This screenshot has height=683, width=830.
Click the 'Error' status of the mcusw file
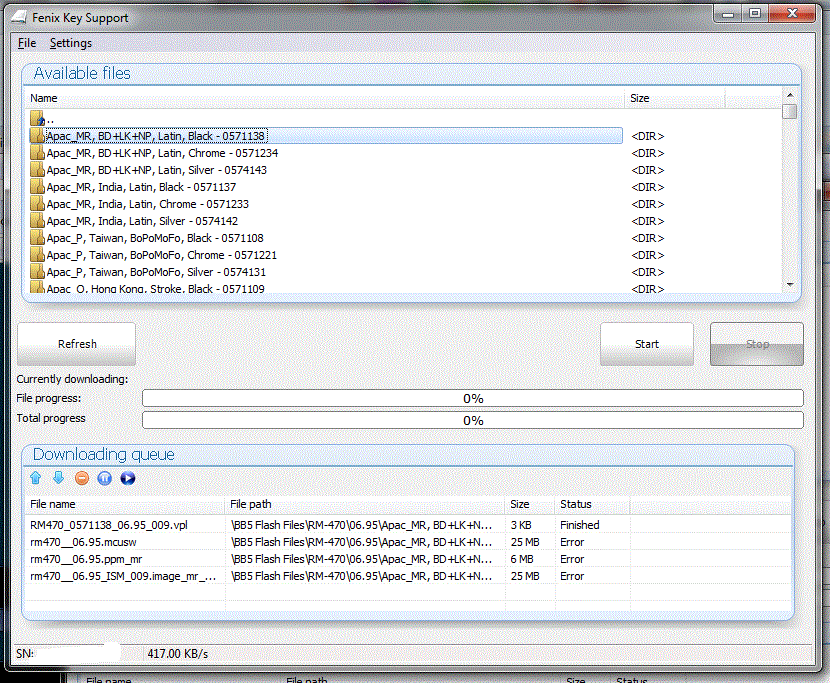572,542
